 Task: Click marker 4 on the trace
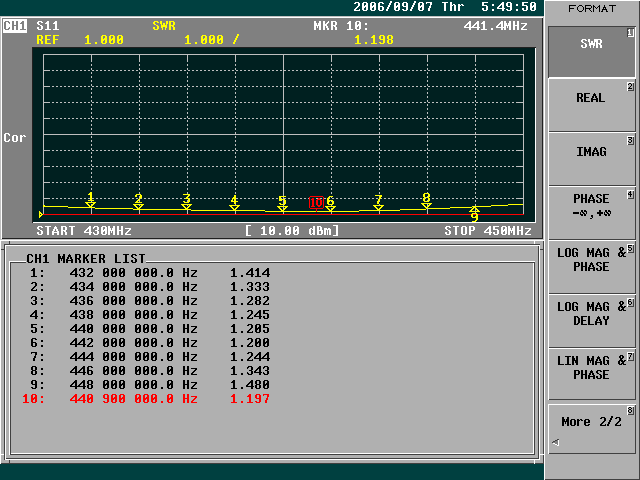(234, 203)
